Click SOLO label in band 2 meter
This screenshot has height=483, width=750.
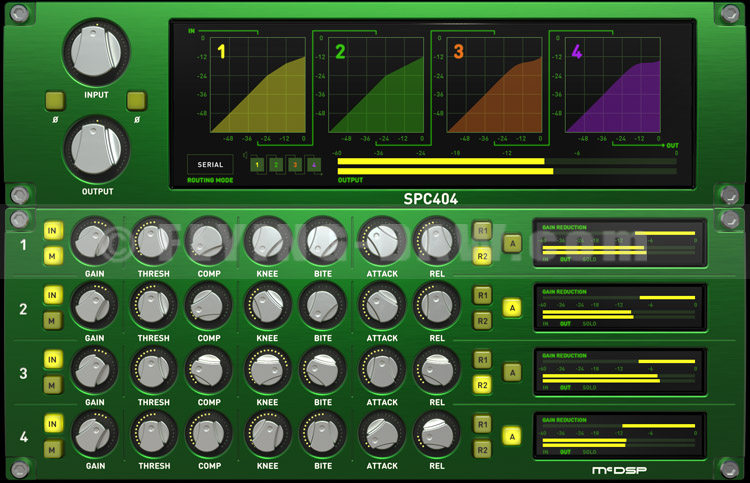click(x=589, y=324)
